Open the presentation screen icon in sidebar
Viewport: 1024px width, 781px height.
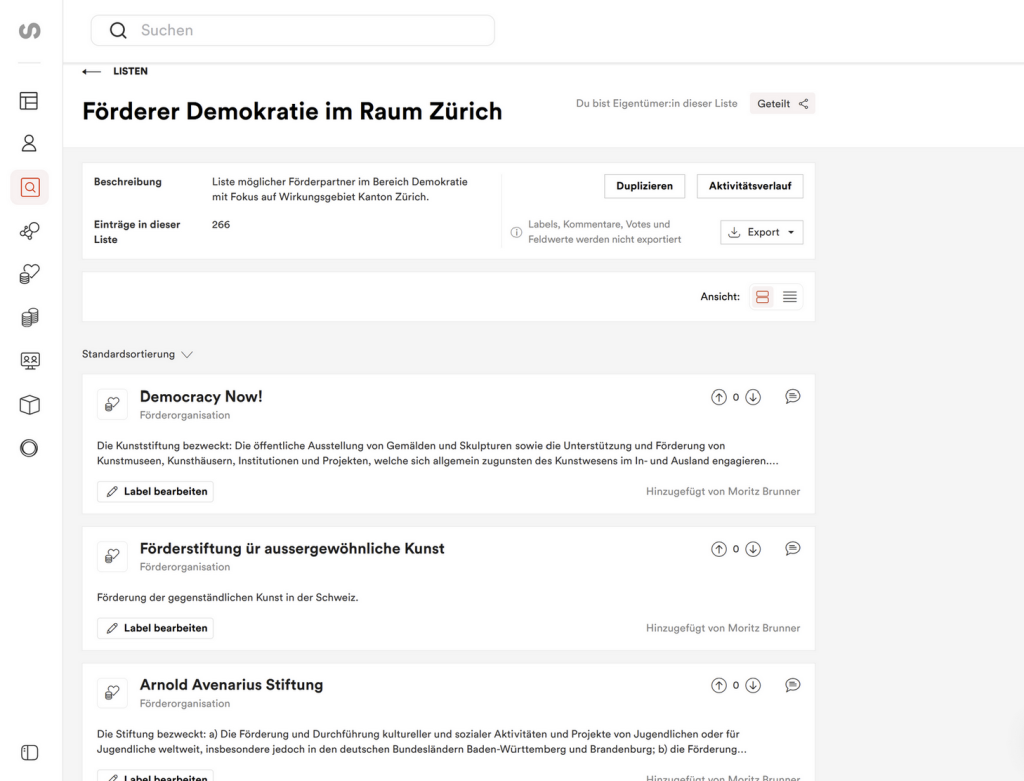[x=29, y=361]
